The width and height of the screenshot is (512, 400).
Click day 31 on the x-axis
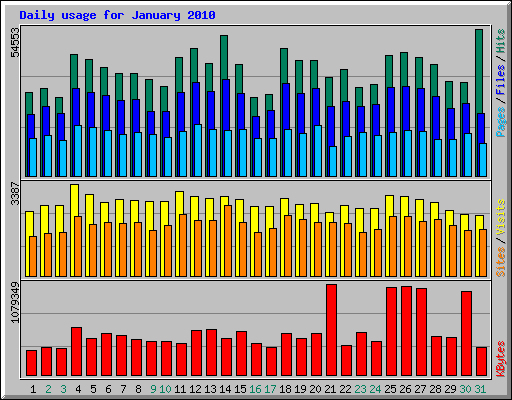480,389
